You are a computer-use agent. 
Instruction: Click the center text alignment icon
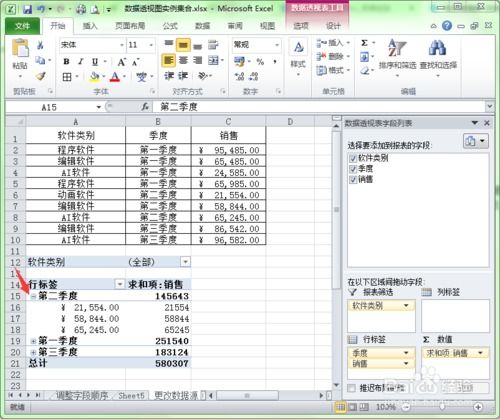pos(183,60)
